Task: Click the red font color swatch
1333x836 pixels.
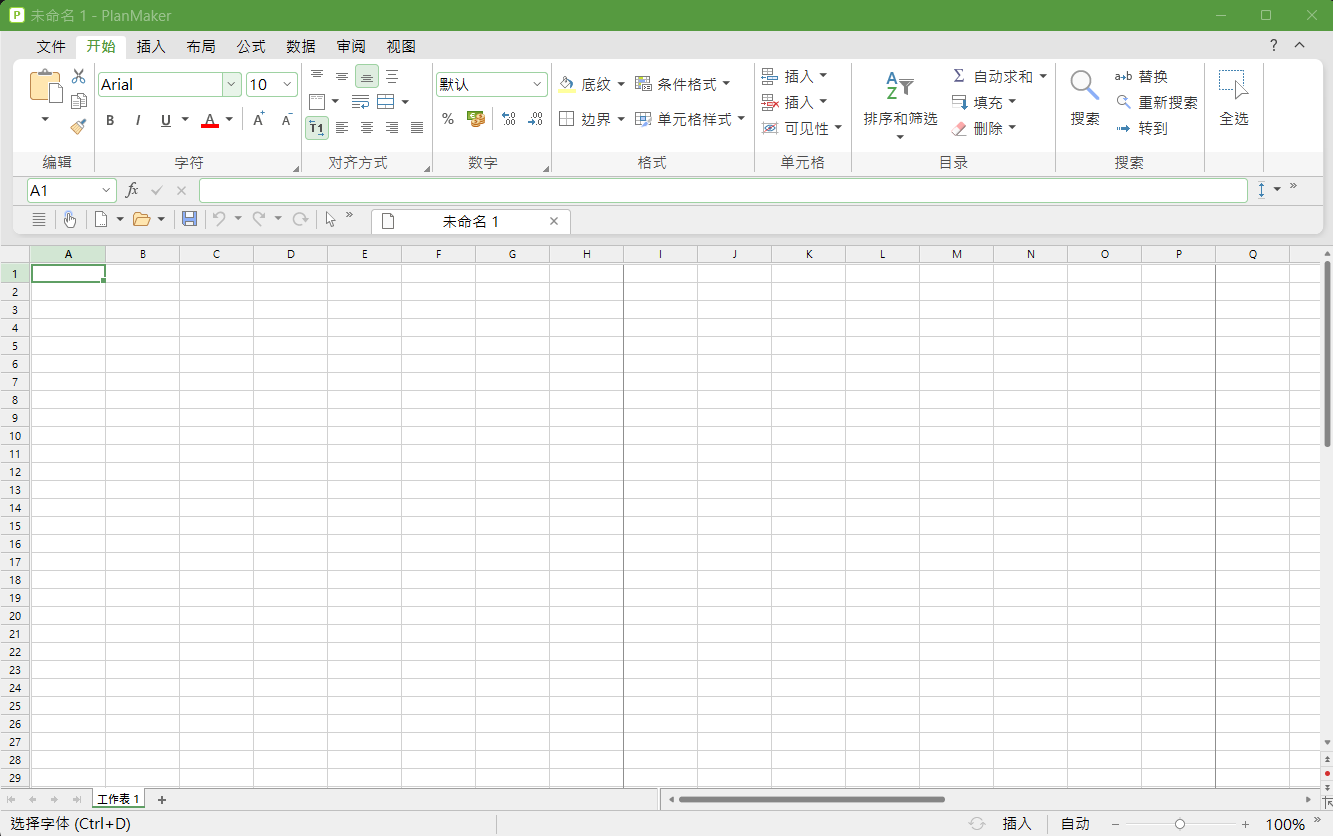Action: (210, 120)
